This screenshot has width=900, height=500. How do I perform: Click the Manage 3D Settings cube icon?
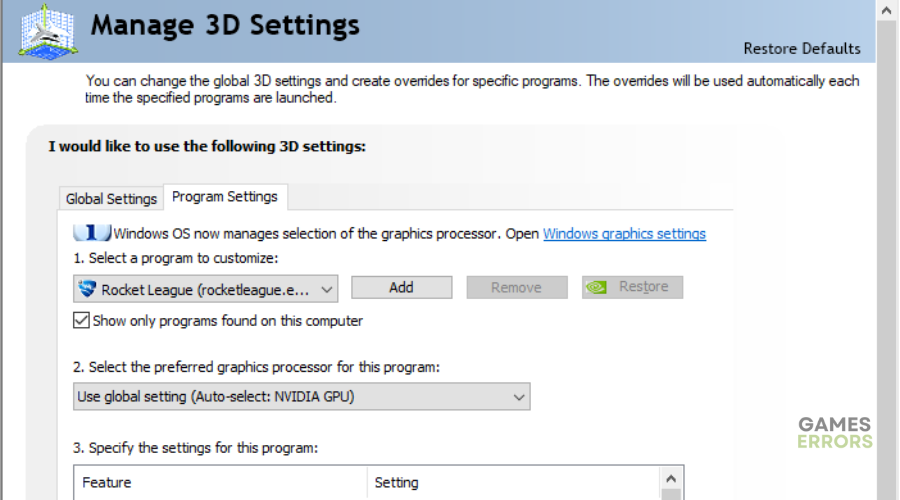(48, 32)
